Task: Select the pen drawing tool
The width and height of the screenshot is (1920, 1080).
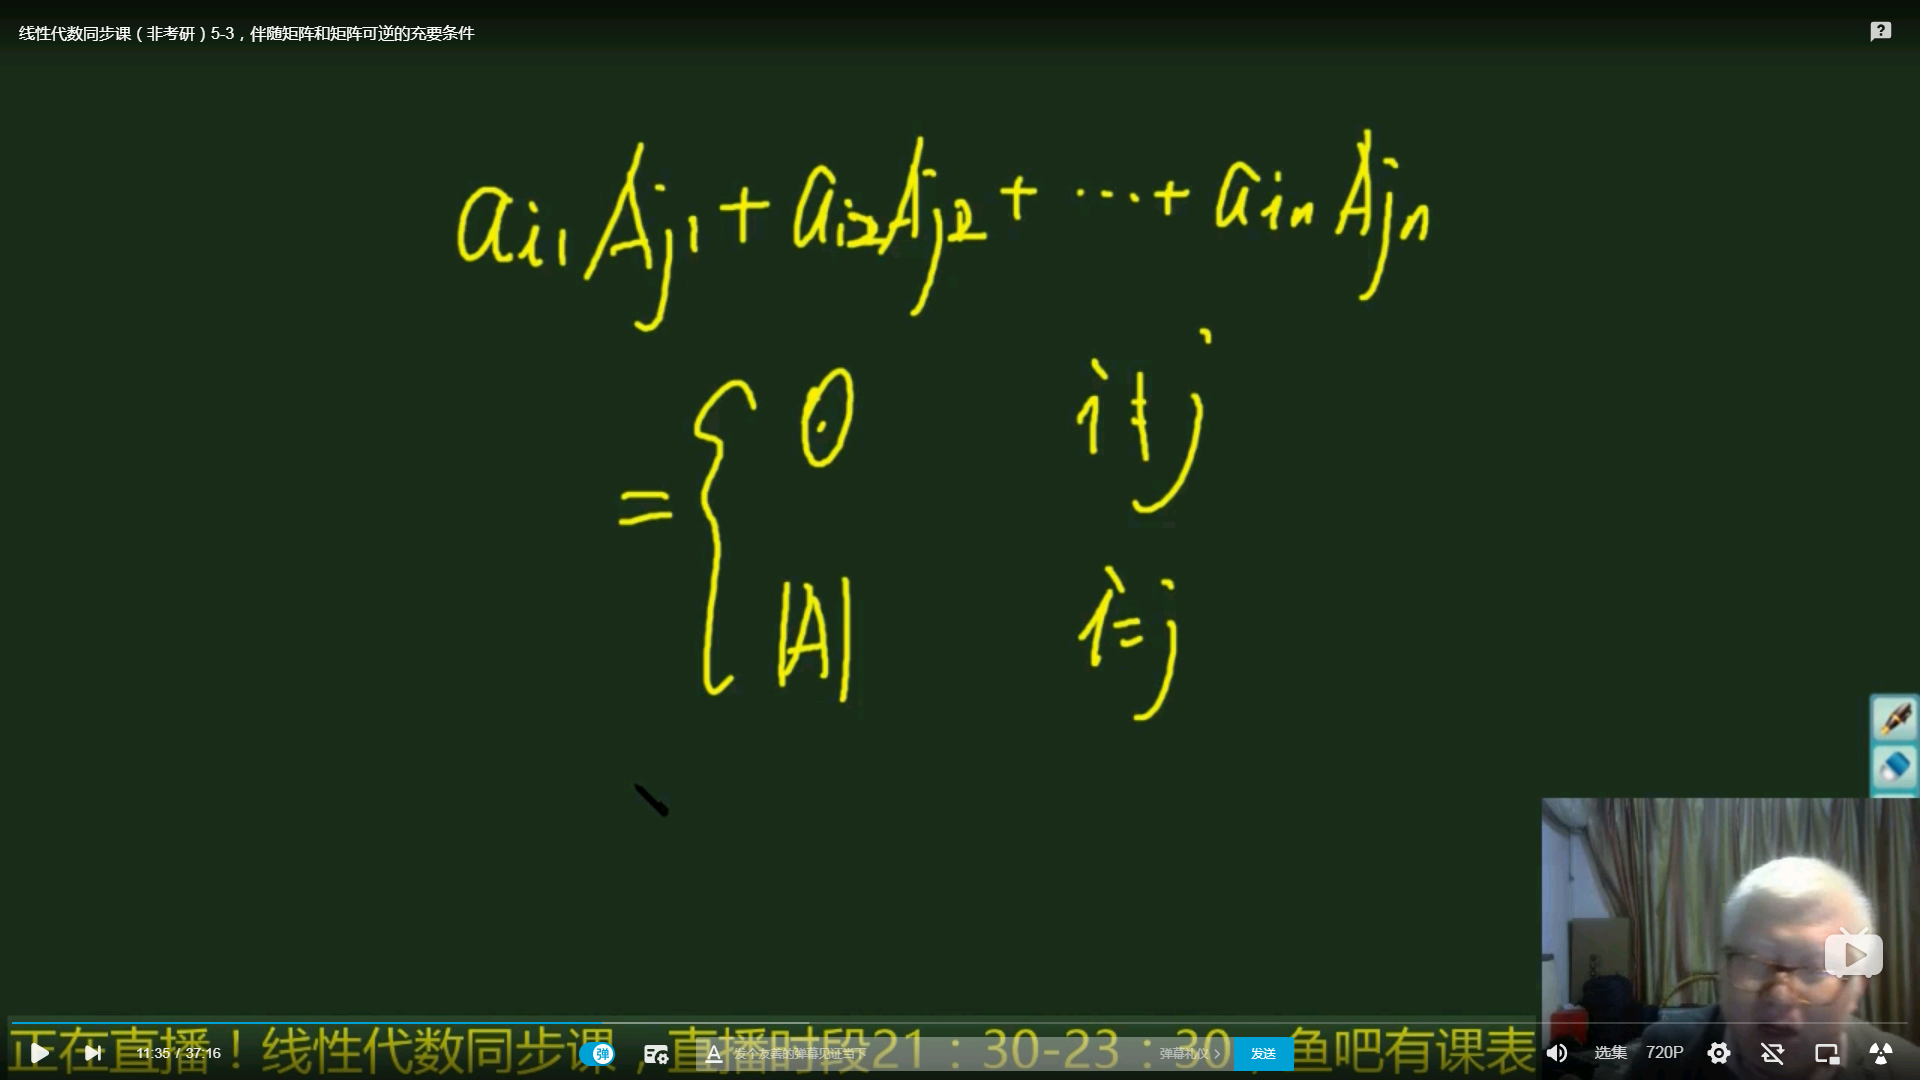Action: click(x=1895, y=718)
